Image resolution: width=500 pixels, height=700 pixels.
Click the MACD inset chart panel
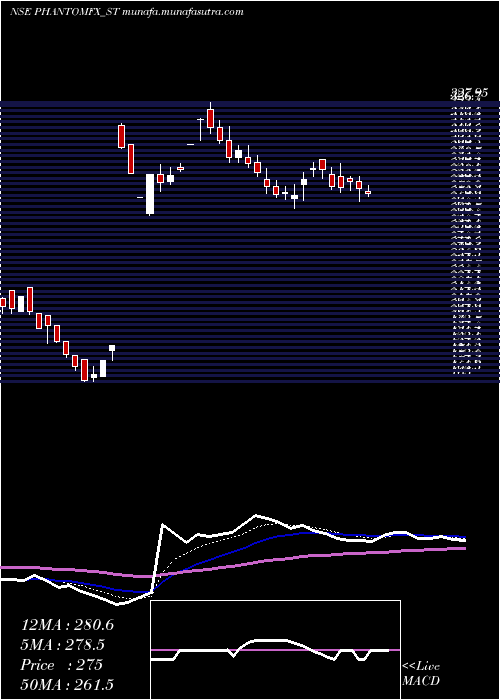[275, 650]
